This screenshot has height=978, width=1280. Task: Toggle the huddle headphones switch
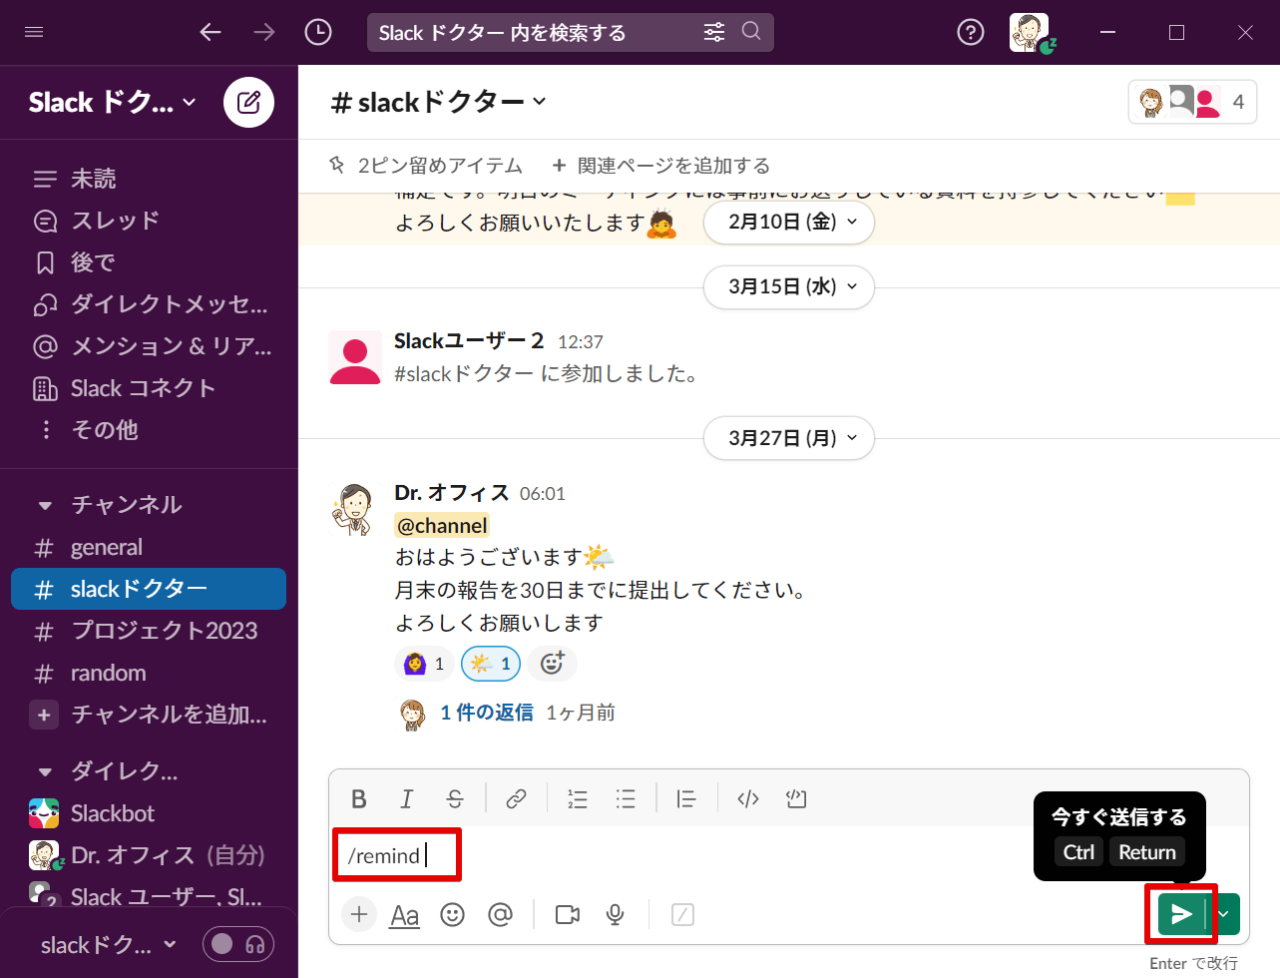(x=238, y=944)
